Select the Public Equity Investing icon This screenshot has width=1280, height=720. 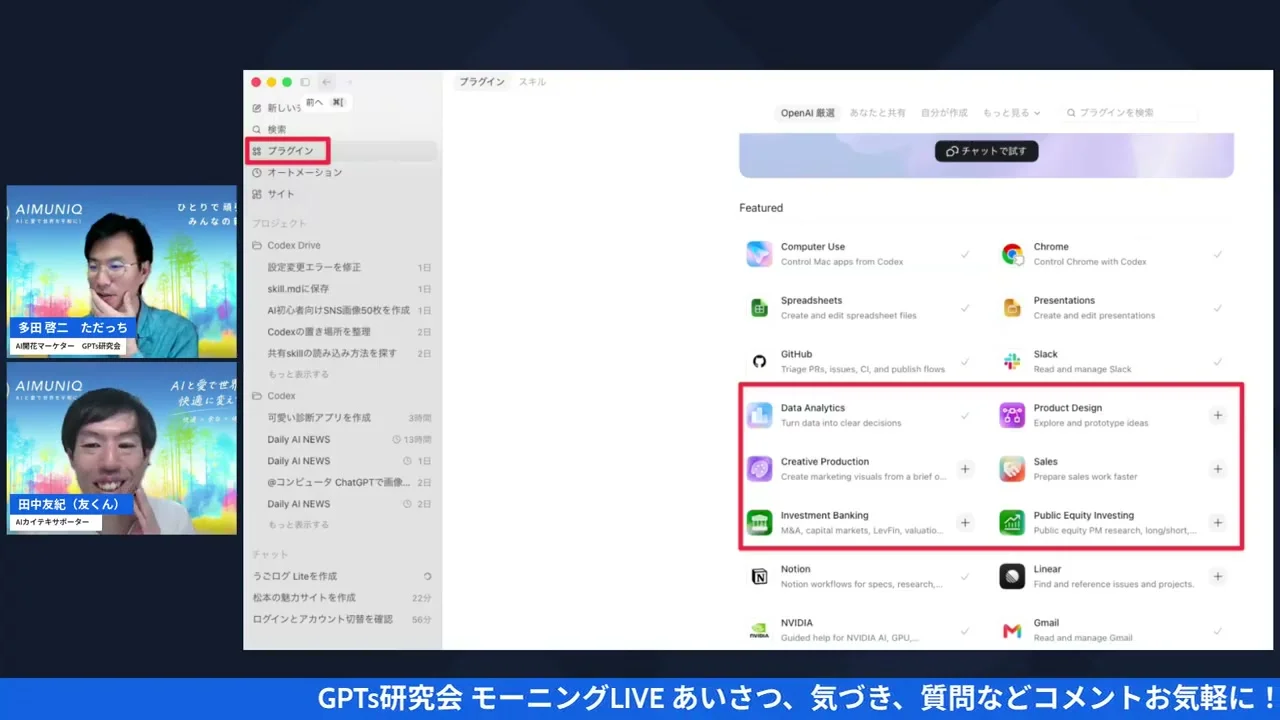pos(1012,522)
